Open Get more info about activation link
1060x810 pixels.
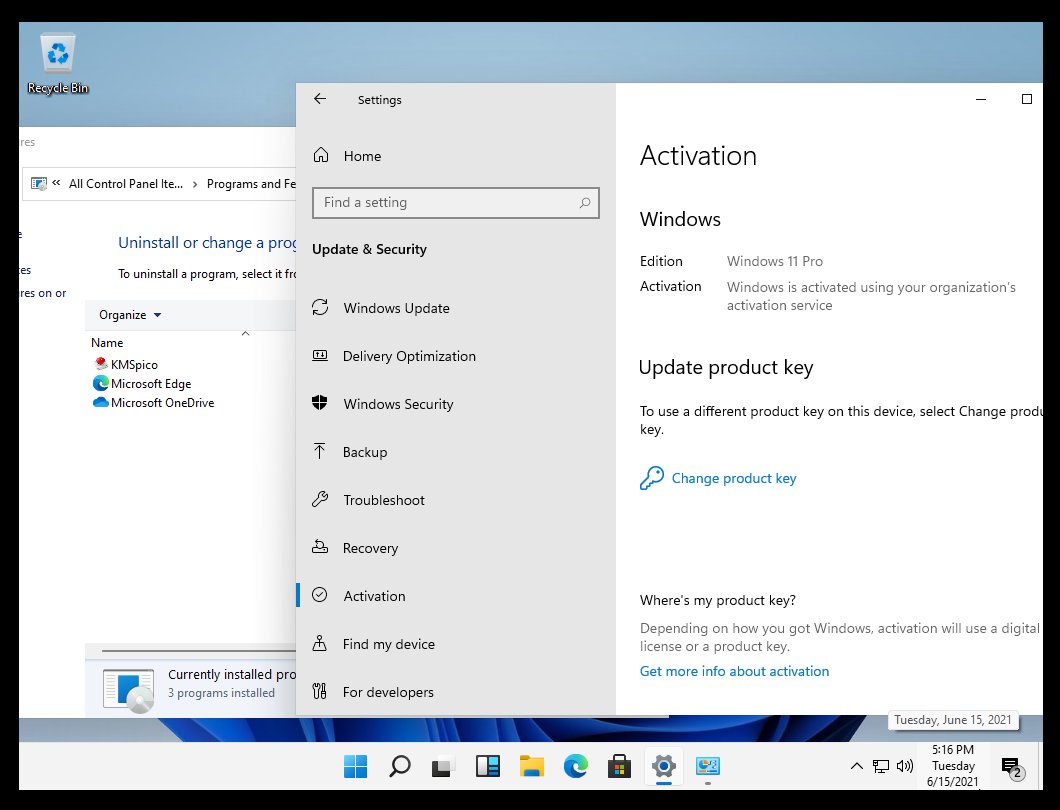[x=734, y=671]
